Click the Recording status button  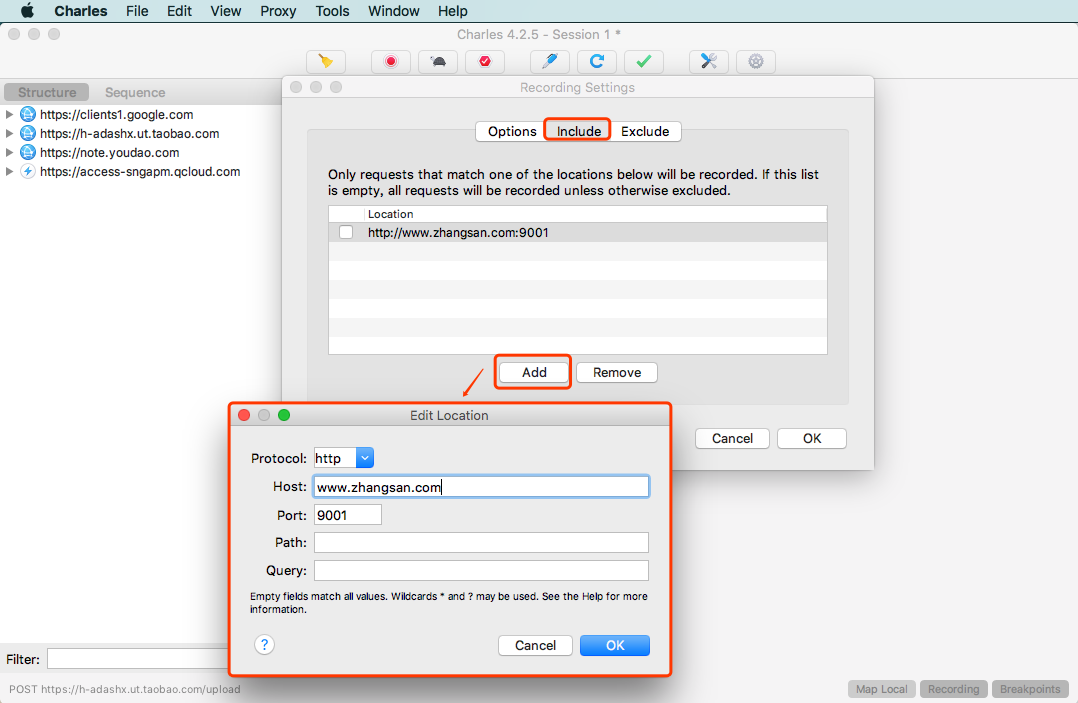click(x=954, y=689)
